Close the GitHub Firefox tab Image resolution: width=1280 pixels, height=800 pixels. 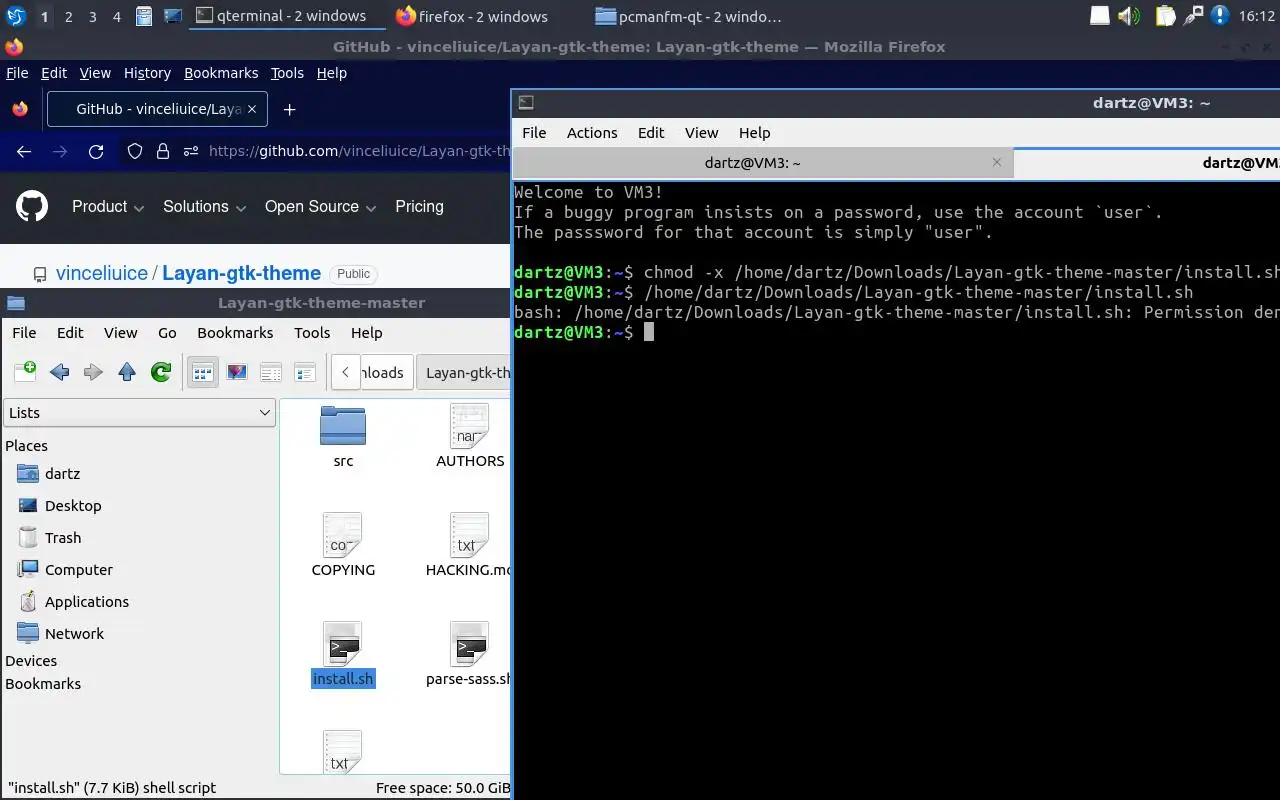(252, 109)
